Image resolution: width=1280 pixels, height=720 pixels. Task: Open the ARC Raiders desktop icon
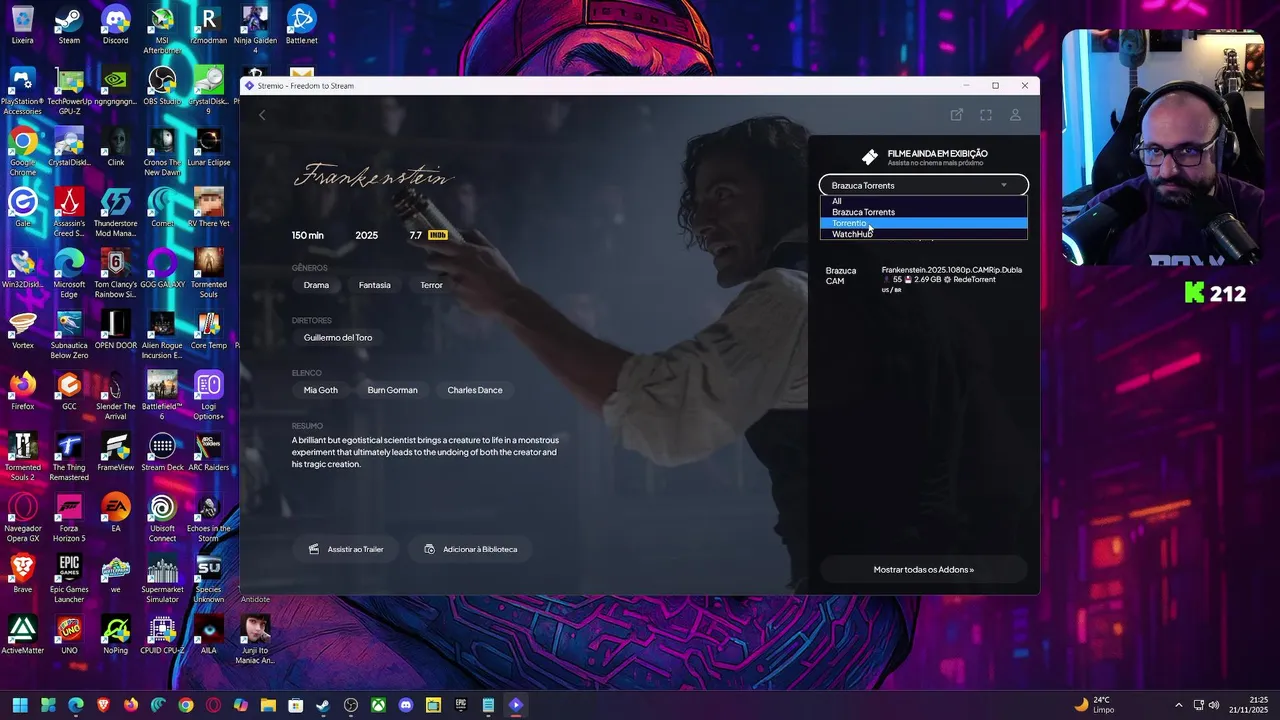tap(208, 452)
